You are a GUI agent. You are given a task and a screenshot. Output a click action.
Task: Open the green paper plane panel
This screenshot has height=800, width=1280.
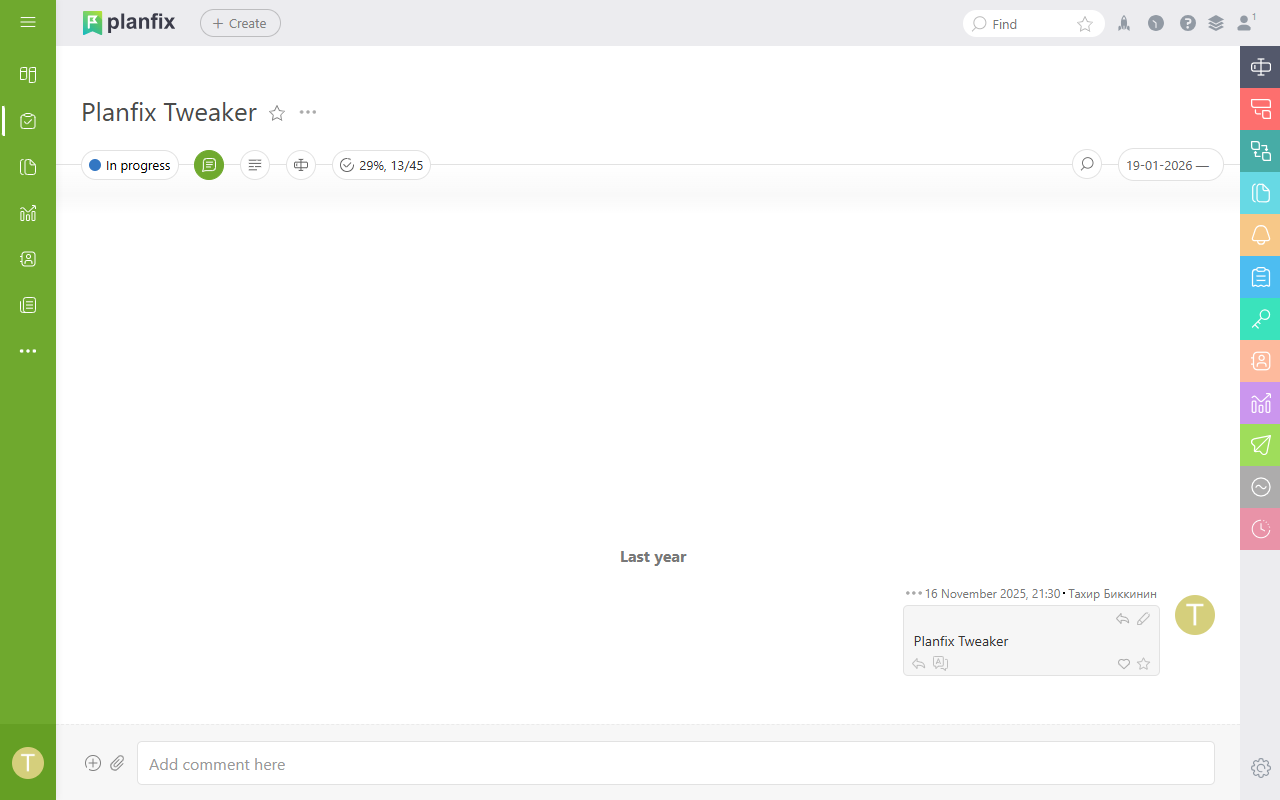(x=1260, y=445)
